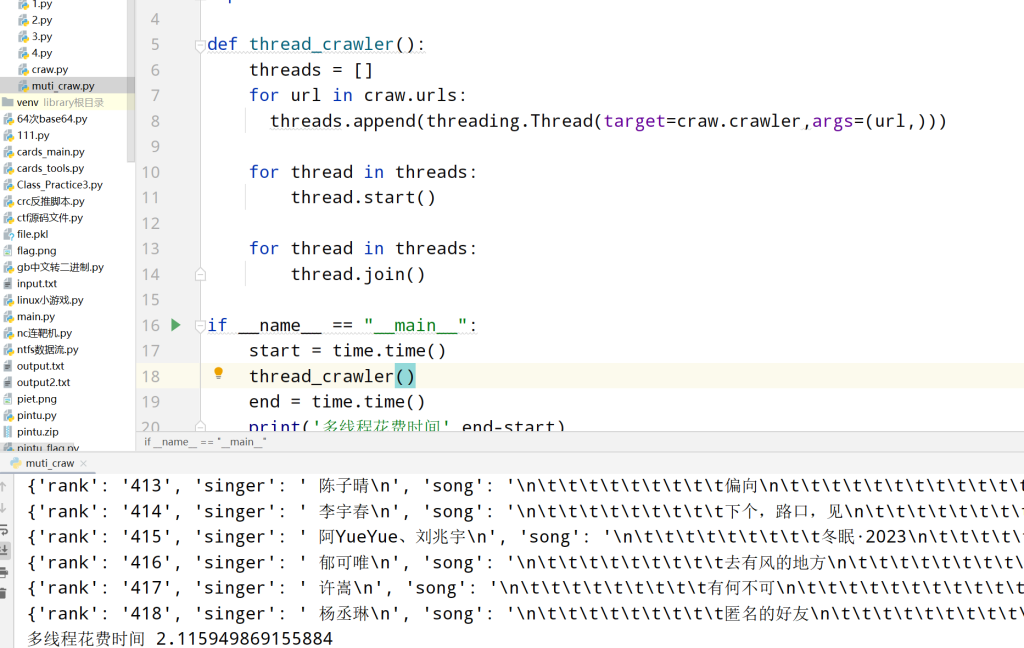Click the yellow lightbulb intention icon
Screen dimensions: 1024x648
pyautogui.click(x=218, y=374)
